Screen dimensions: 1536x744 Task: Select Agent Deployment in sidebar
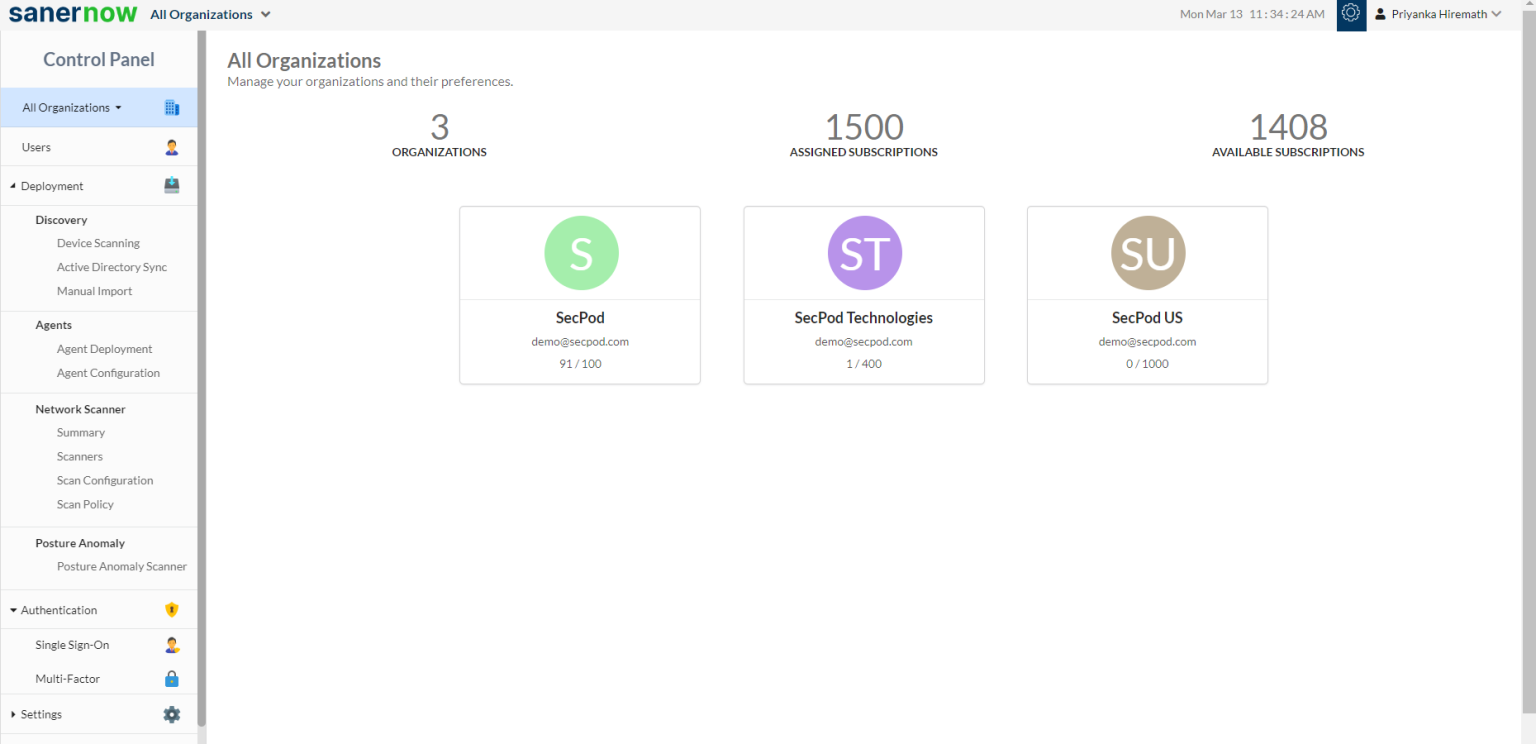tap(104, 349)
